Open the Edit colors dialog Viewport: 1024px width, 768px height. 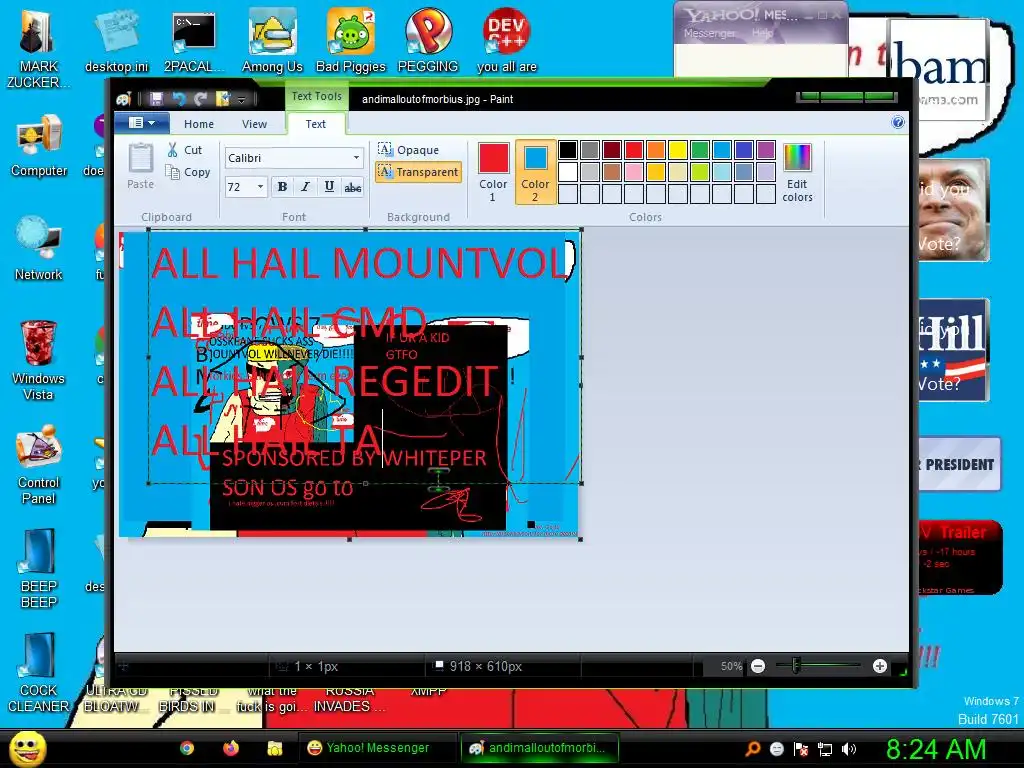[797, 172]
